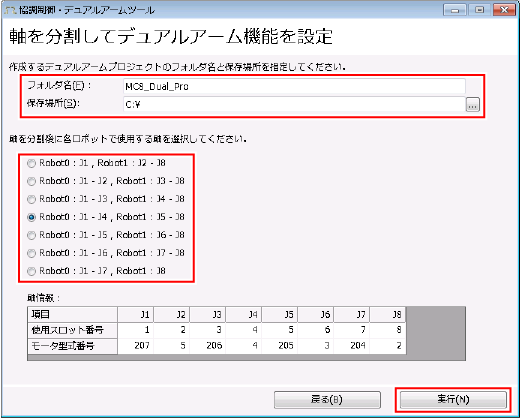Click the app icon in title bar
The image size is (520, 418).
click(10, 10)
